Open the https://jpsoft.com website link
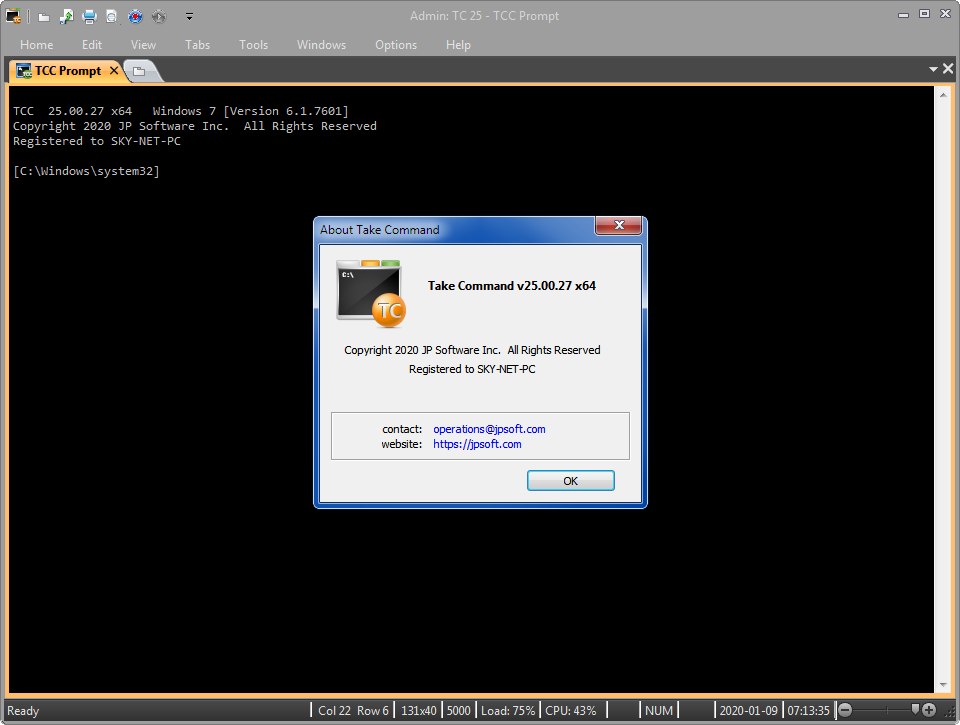 (477, 444)
